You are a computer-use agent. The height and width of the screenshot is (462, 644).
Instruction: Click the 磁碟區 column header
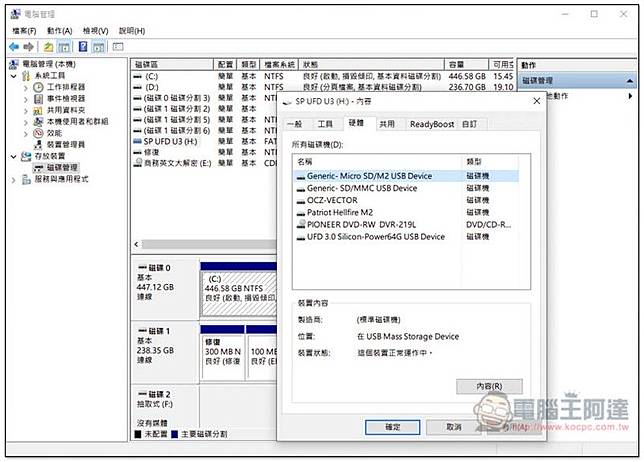(172, 64)
